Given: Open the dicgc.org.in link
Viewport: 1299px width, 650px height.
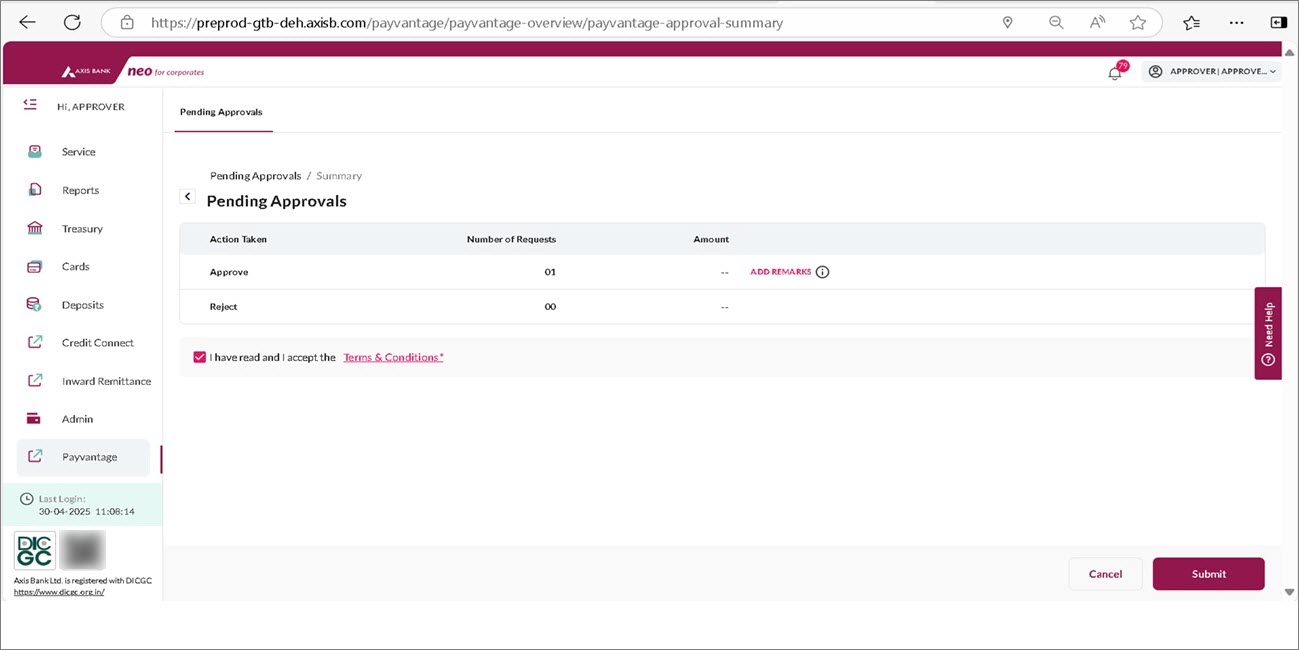Looking at the screenshot, I should point(59,592).
